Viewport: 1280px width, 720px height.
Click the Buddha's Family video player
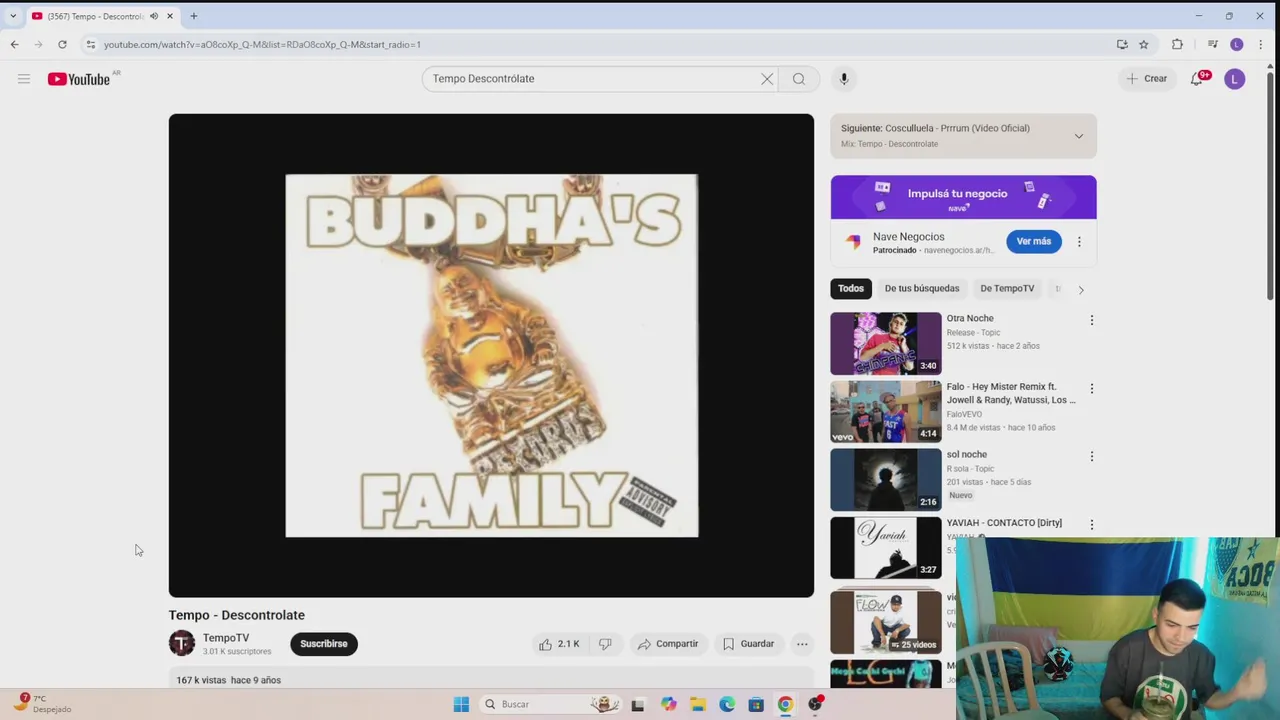[491, 355]
